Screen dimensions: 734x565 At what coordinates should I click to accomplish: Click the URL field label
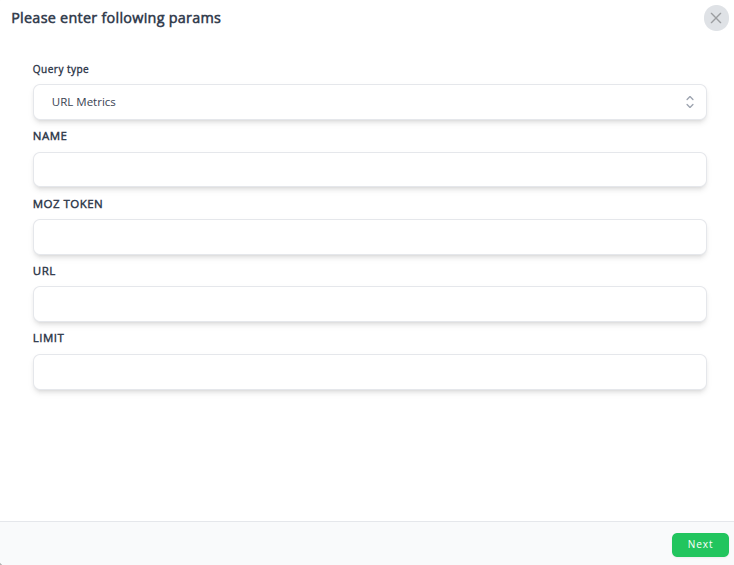[x=44, y=271]
